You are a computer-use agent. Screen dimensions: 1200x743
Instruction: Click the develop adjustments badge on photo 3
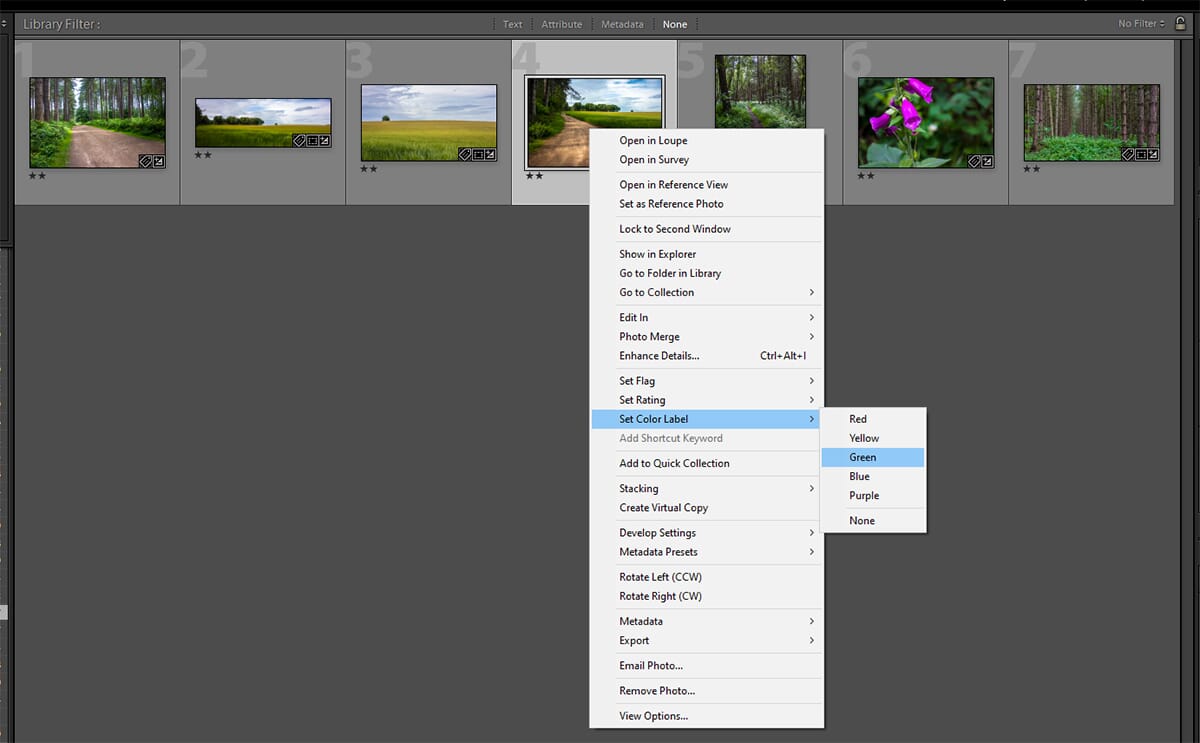[490, 154]
